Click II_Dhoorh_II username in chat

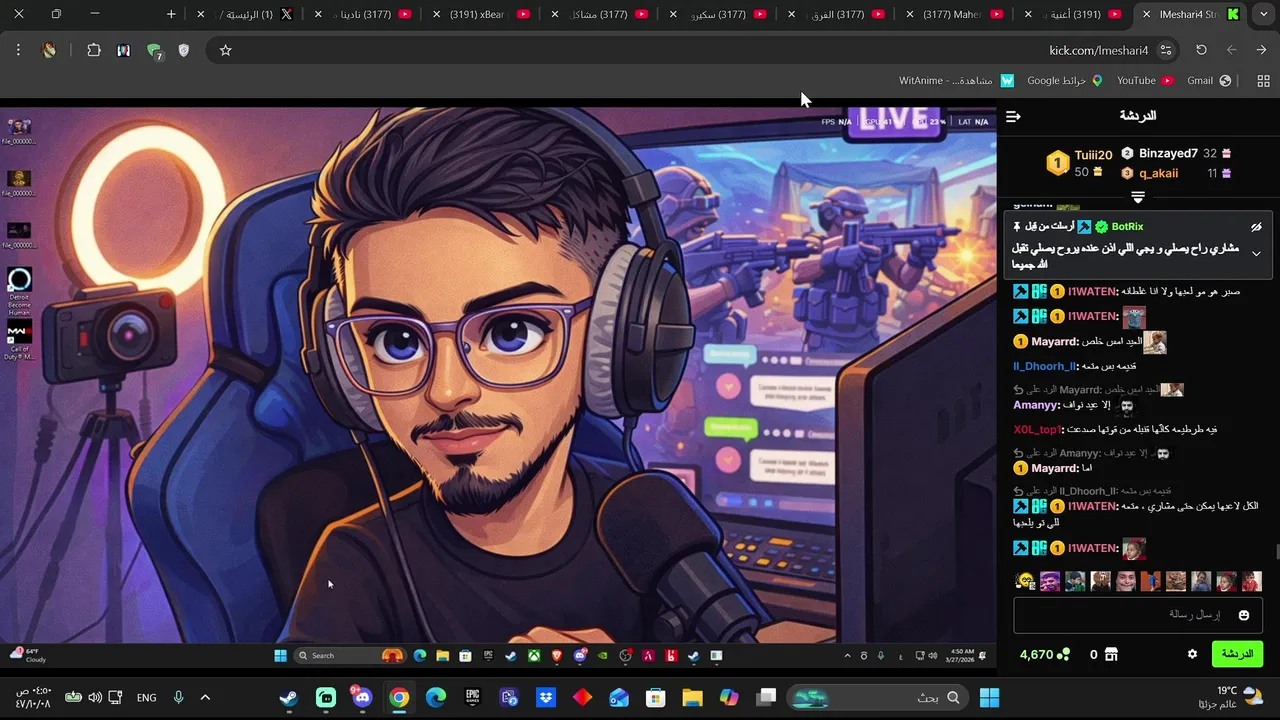(x=1045, y=366)
